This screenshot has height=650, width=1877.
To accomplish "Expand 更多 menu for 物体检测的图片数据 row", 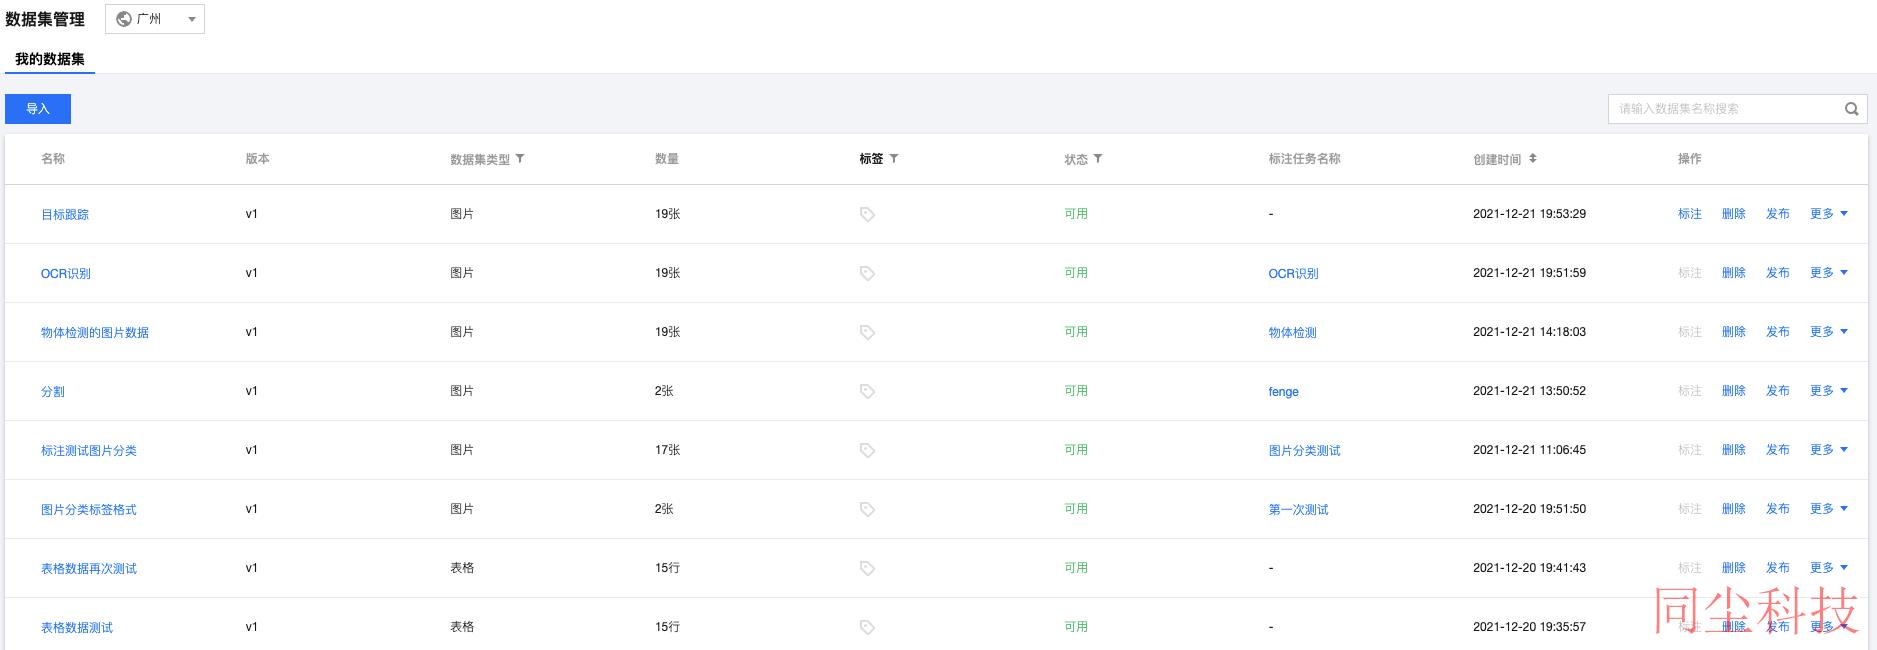I will click(x=1829, y=332).
